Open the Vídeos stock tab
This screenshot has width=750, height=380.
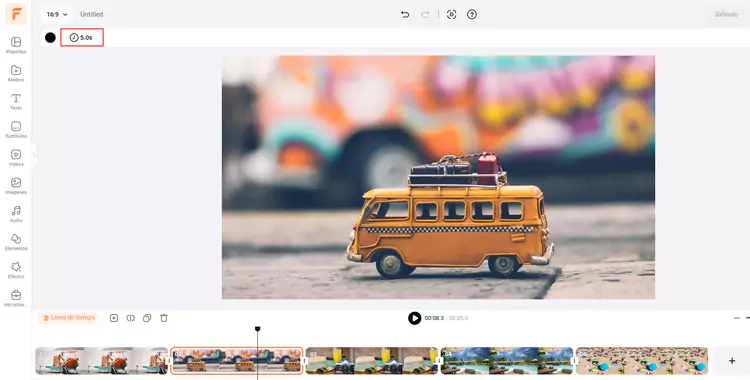click(16, 157)
